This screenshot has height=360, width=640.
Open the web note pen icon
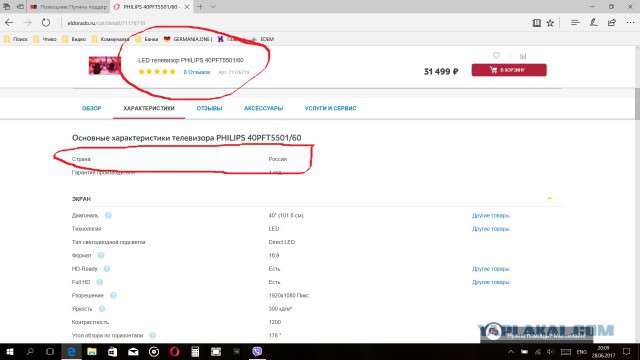593,23
